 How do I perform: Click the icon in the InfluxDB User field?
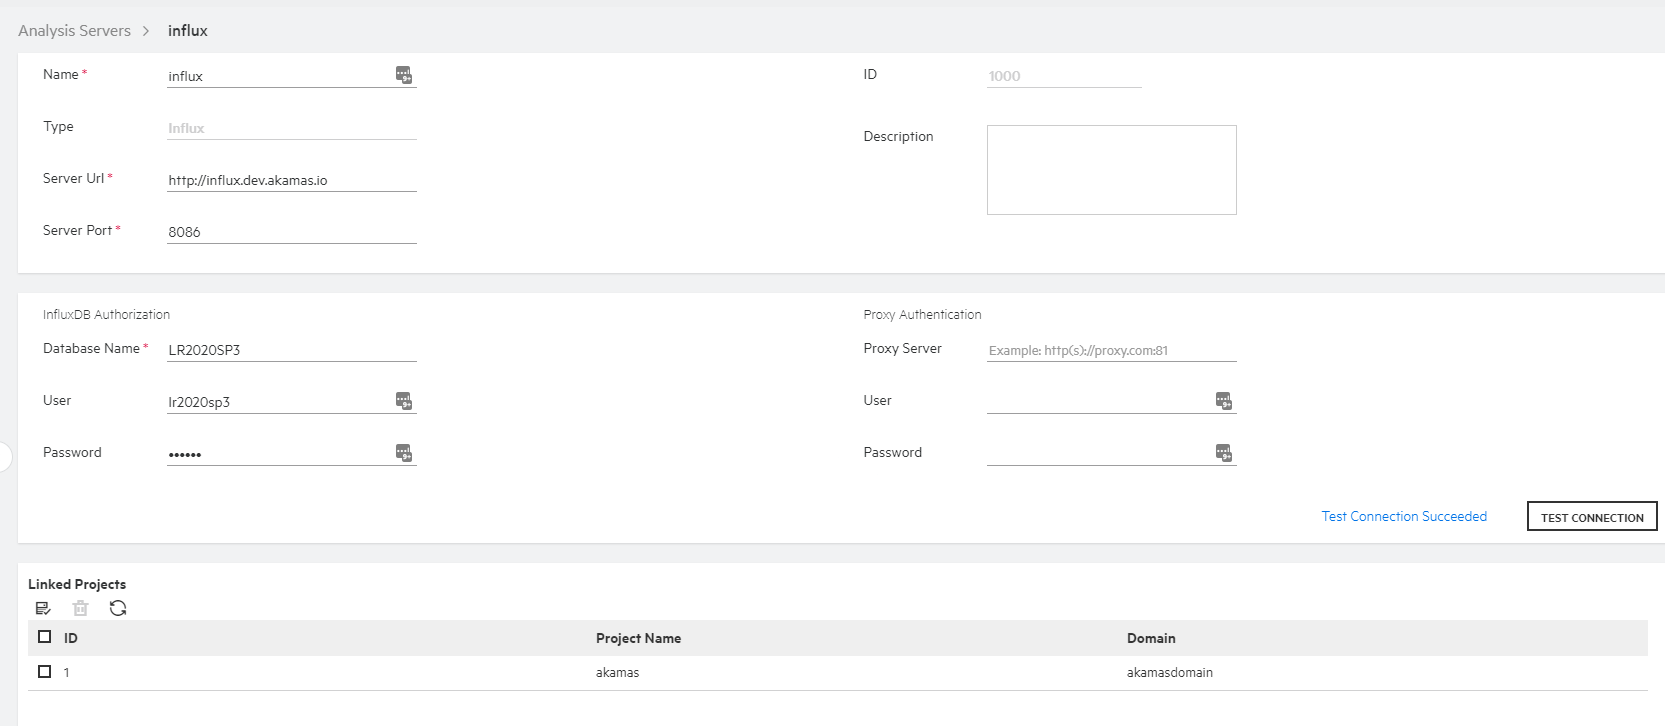tap(403, 401)
